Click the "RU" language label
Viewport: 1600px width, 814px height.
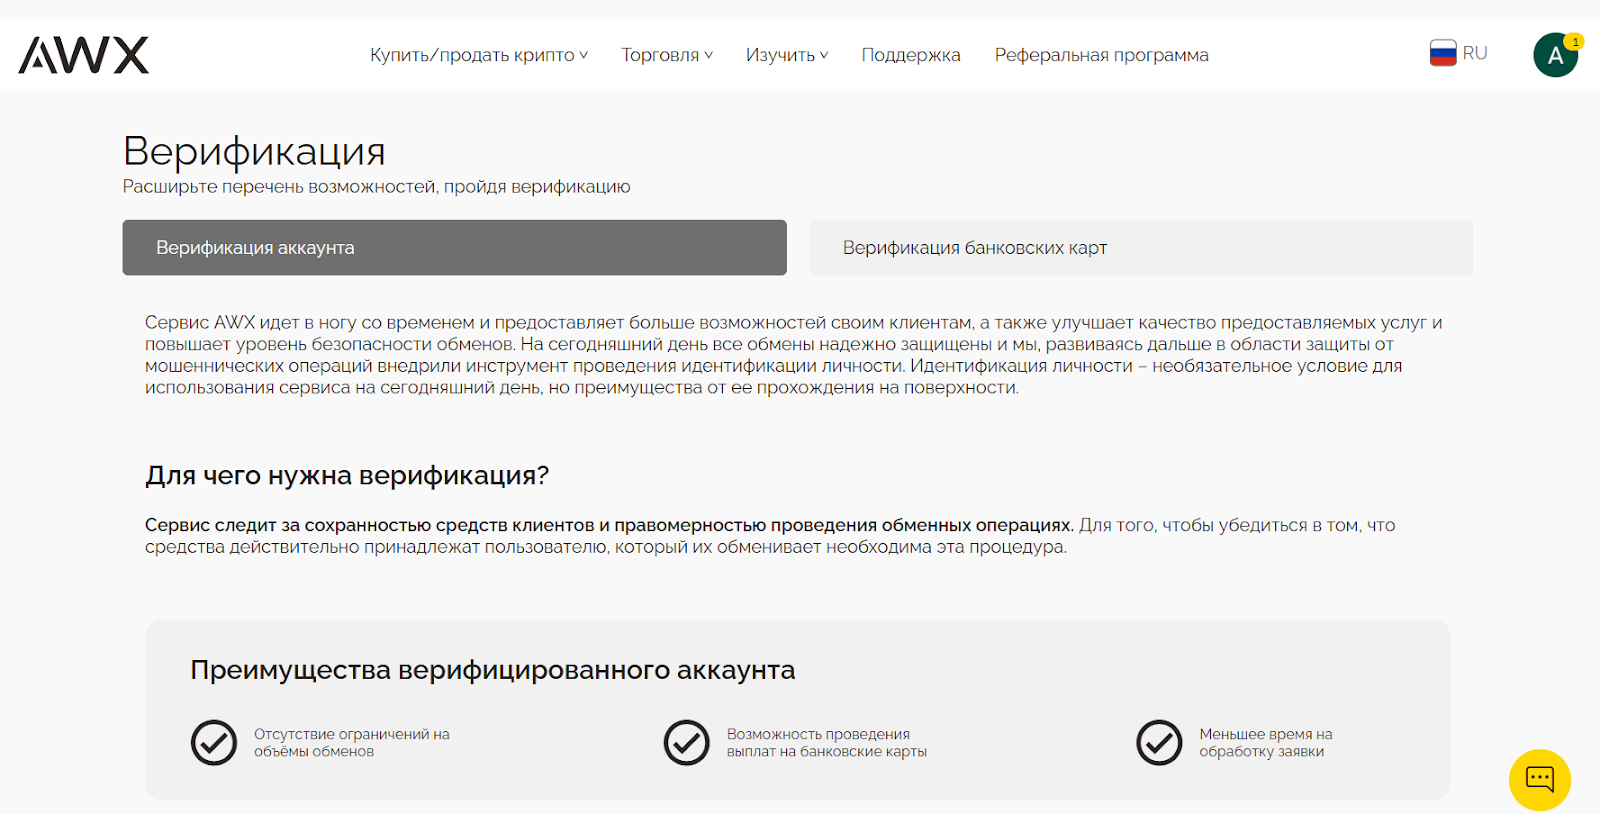(1475, 53)
